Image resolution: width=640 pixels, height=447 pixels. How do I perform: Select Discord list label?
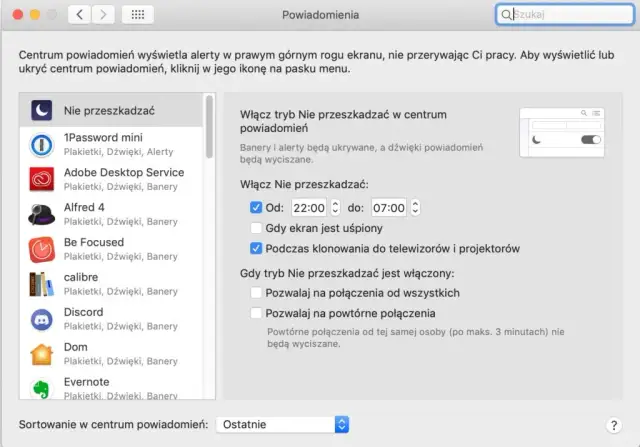click(x=83, y=312)
